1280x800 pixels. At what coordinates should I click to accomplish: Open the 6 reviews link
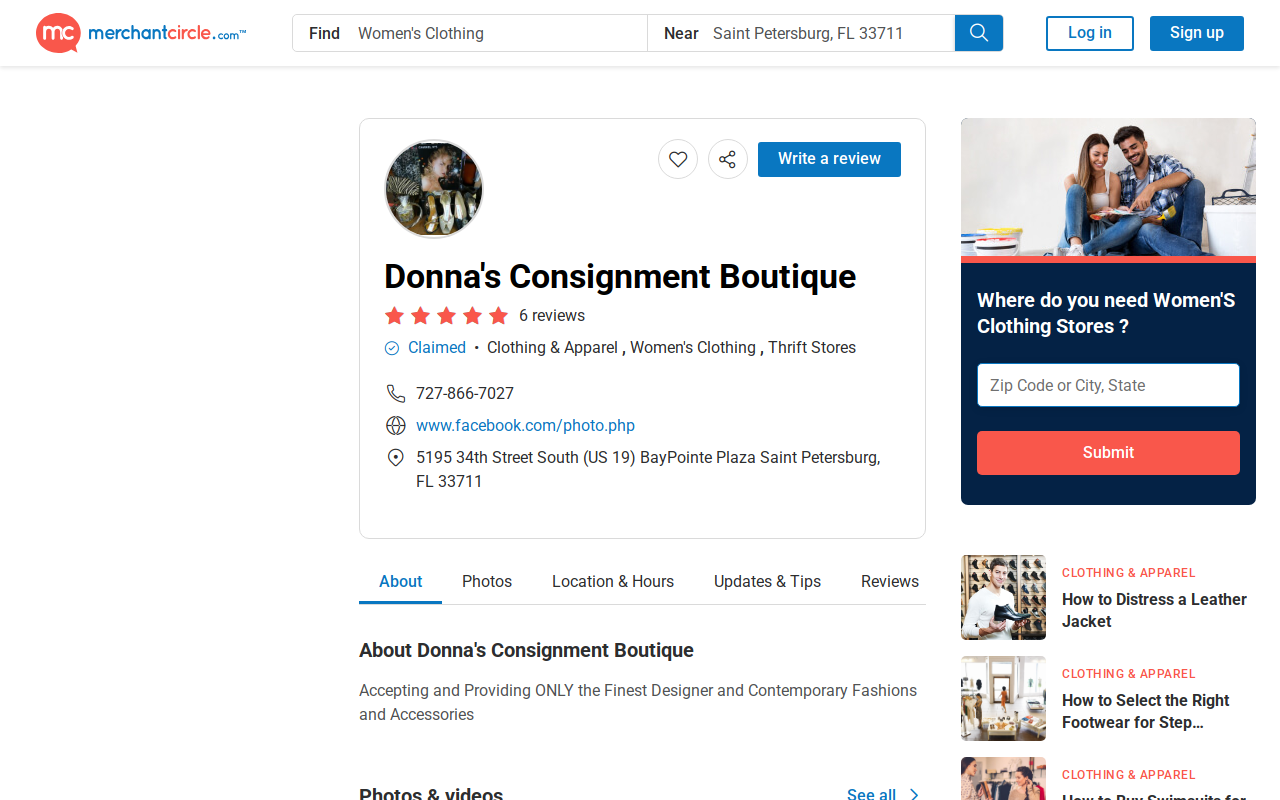click(x=552, y=316)
